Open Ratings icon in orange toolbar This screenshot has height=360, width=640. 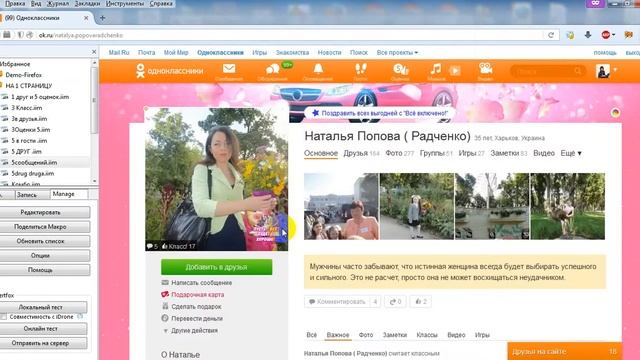pyautogui.click(x=400, y=69)
